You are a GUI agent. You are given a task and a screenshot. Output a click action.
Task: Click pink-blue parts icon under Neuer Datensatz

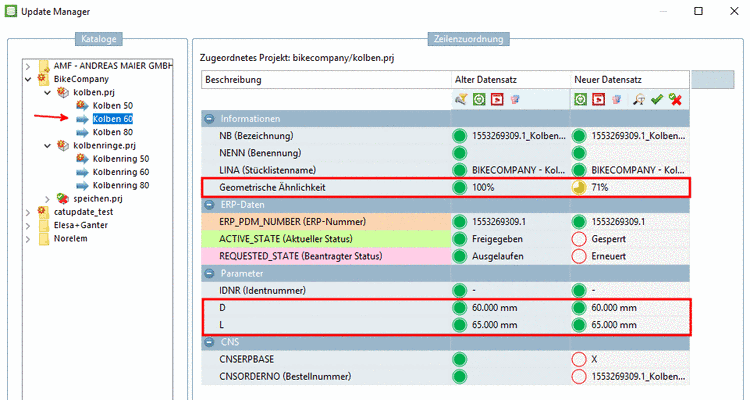[617, 99]
